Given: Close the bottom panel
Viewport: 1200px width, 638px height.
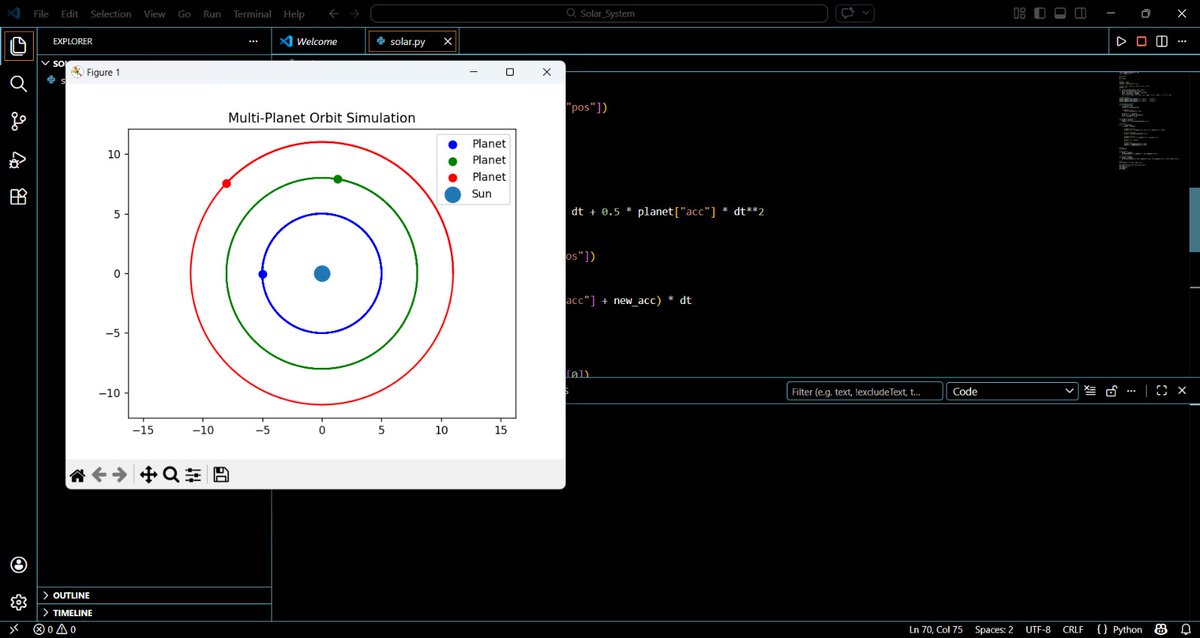Looking at the screenshot, I should click(1182, 391).
